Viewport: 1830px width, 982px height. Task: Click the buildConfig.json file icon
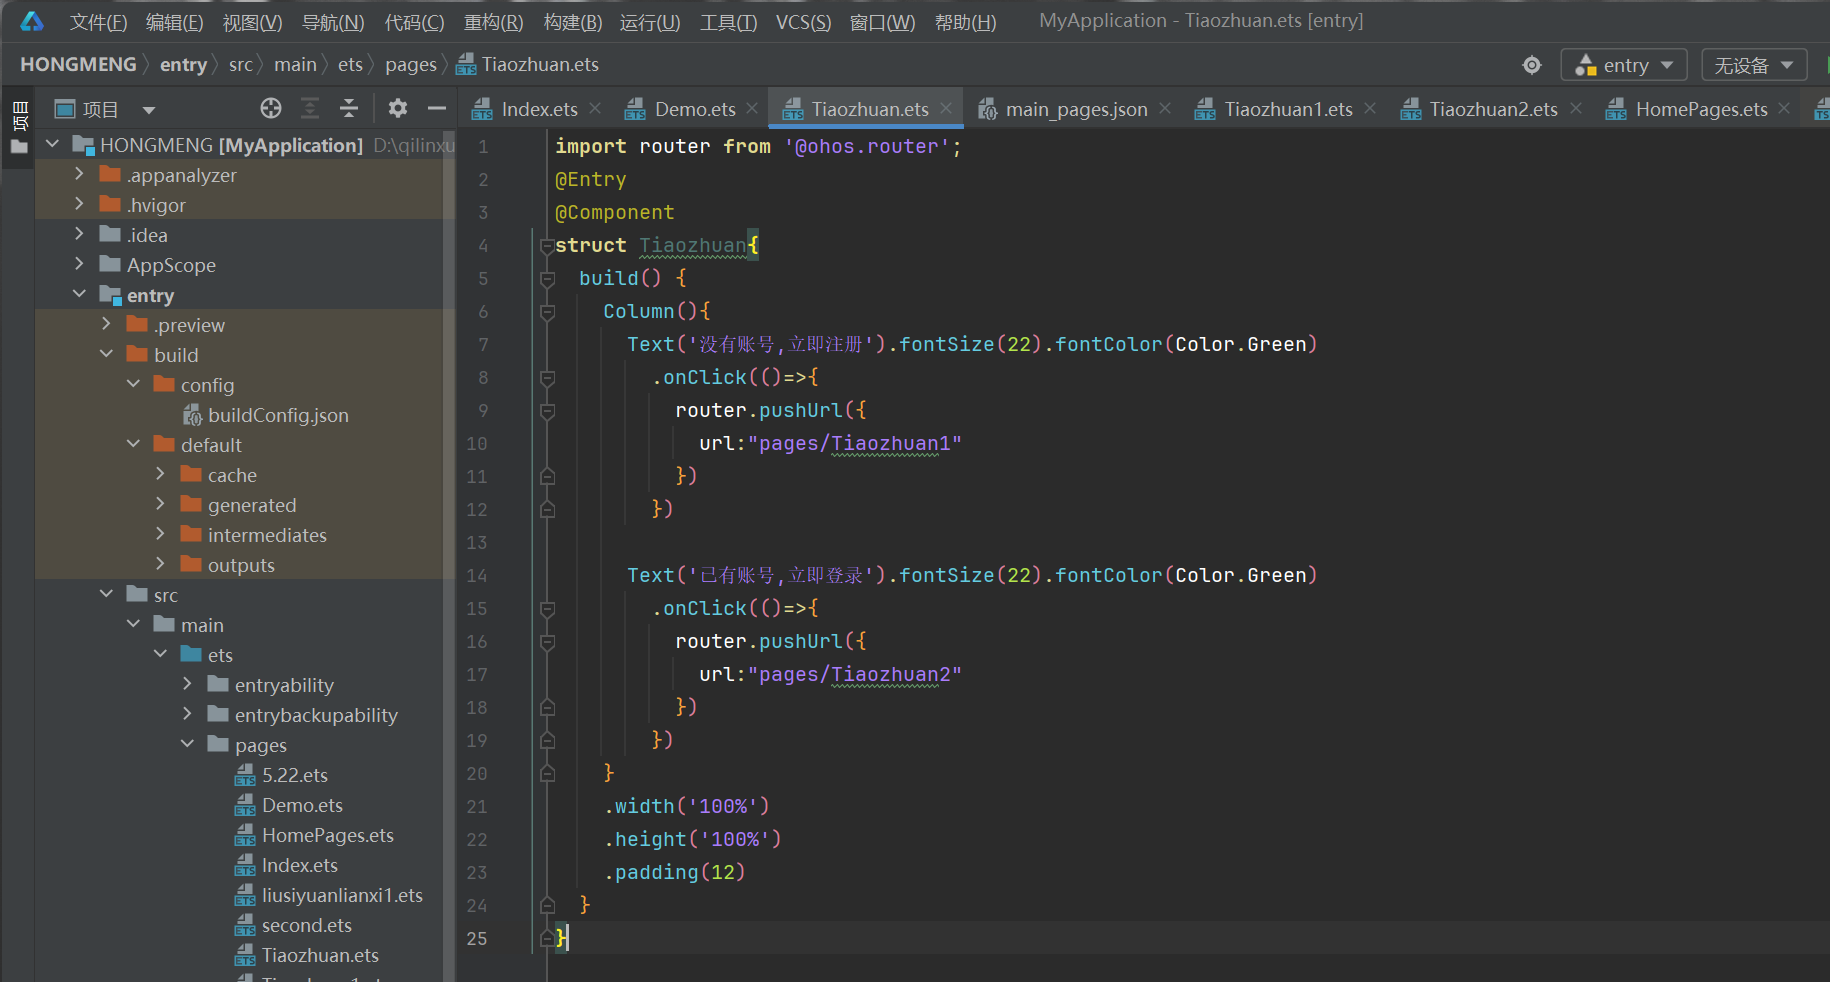[193, 415]
